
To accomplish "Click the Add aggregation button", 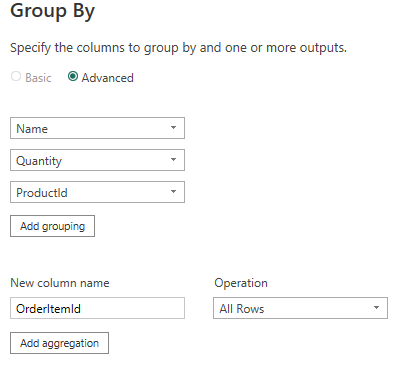I will click(x=59, y=343).
